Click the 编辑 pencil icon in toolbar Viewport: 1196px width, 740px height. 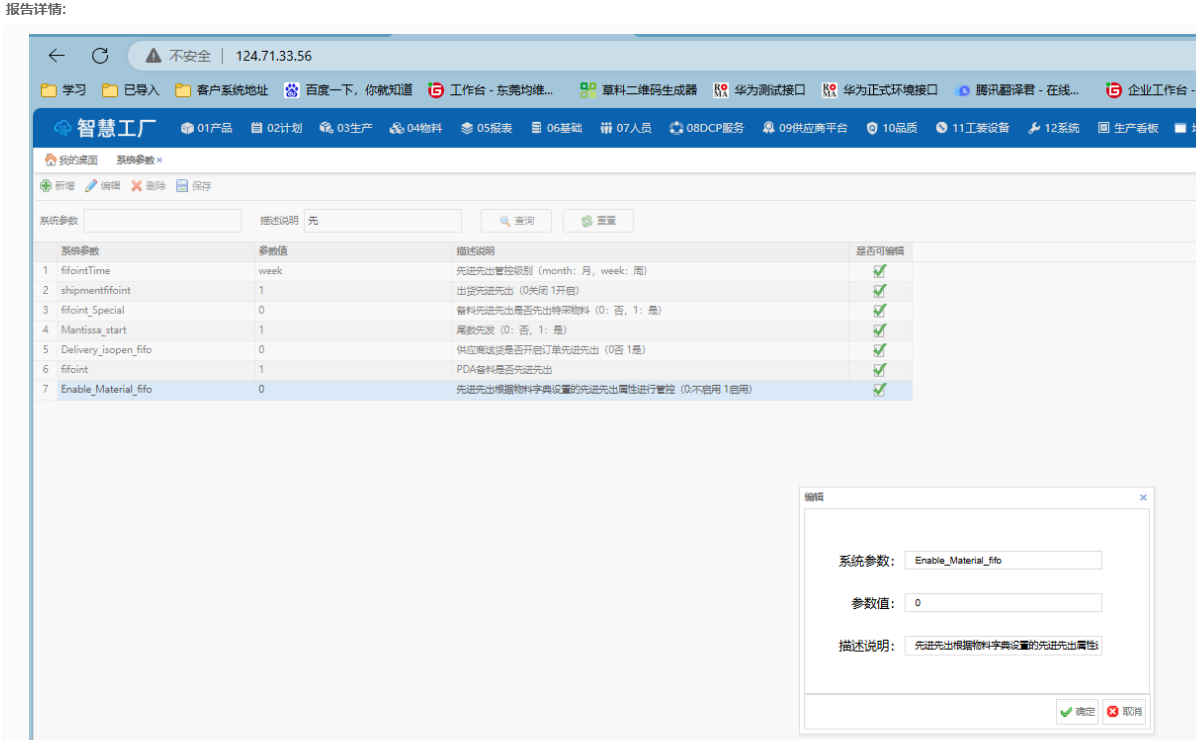click(91, 186)
